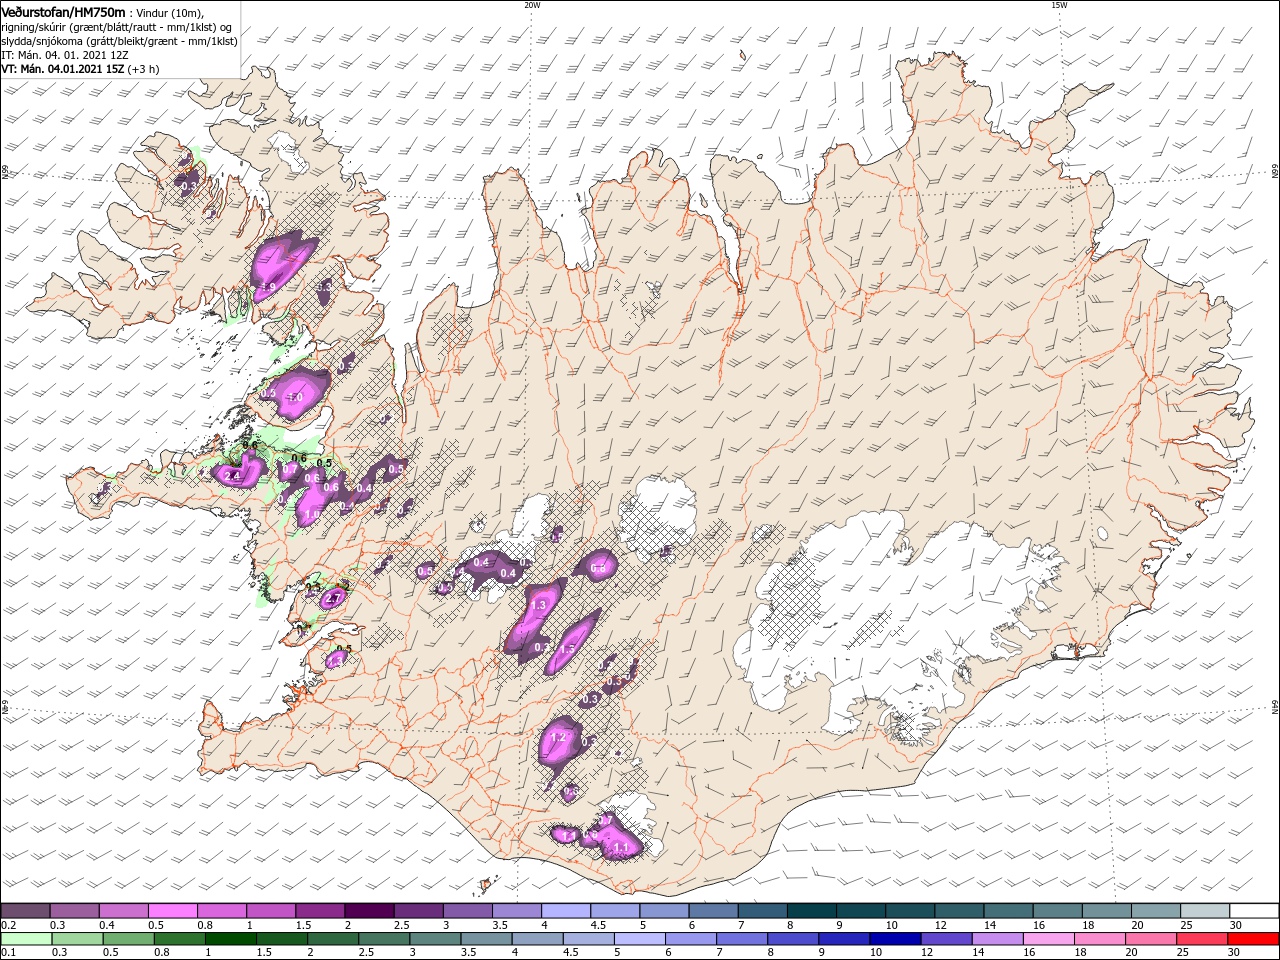The image size is (1280, 960).
Task: Click the light pink 16 swatch in lower legend
Action: [1048, 939]
